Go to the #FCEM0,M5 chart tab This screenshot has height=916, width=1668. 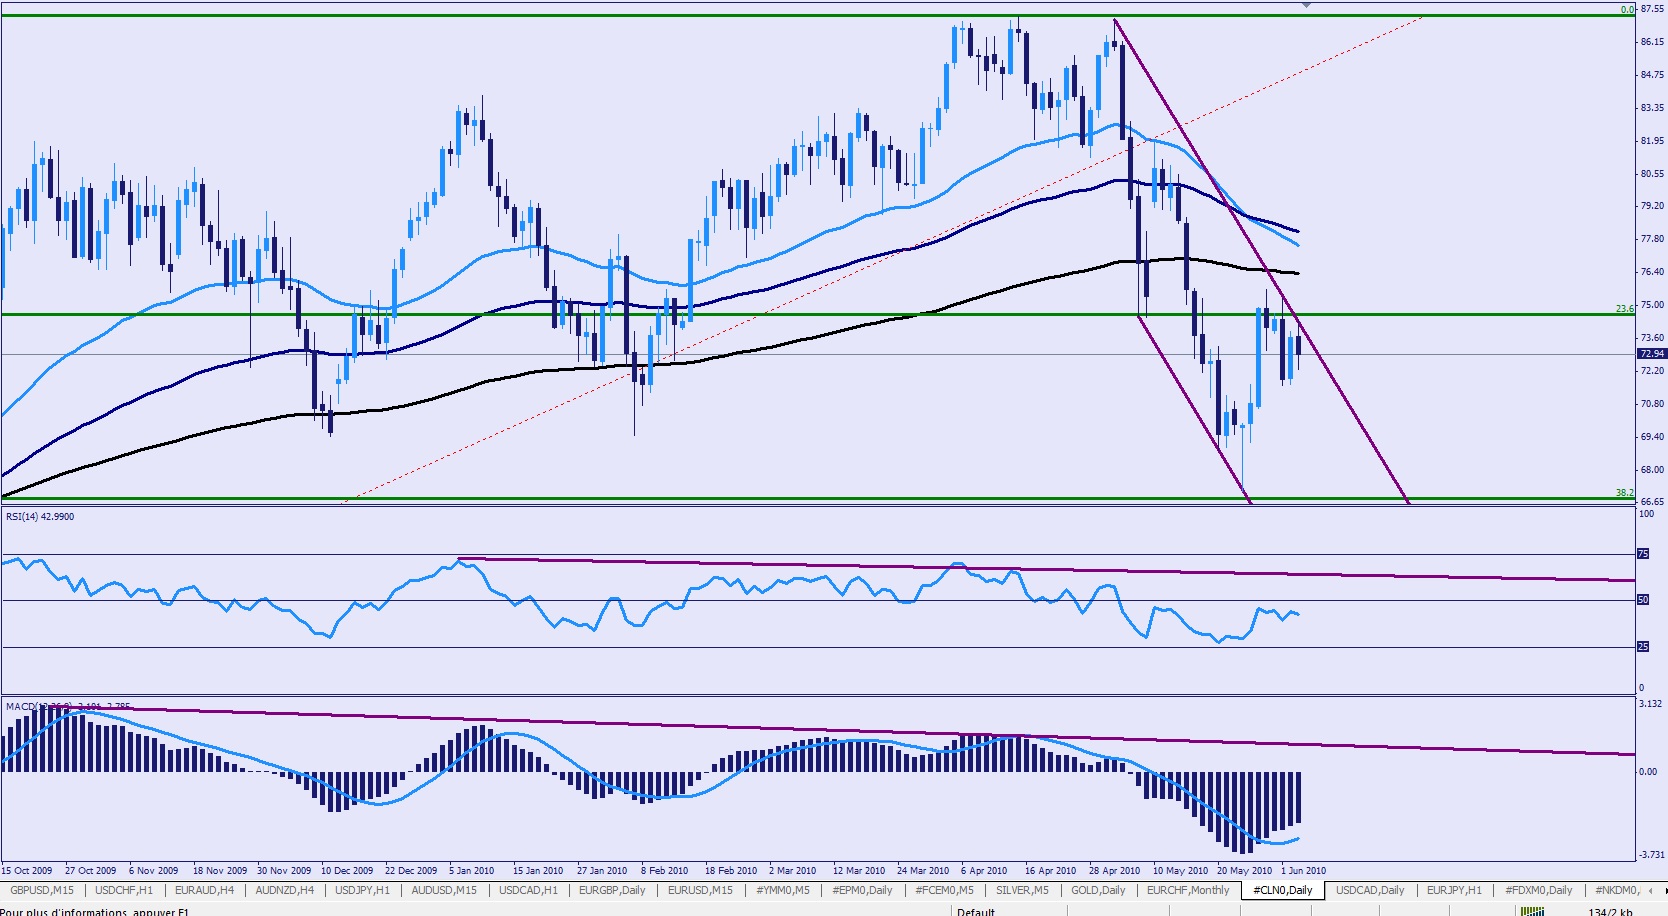pyautogui.click(x=944, y=890)
